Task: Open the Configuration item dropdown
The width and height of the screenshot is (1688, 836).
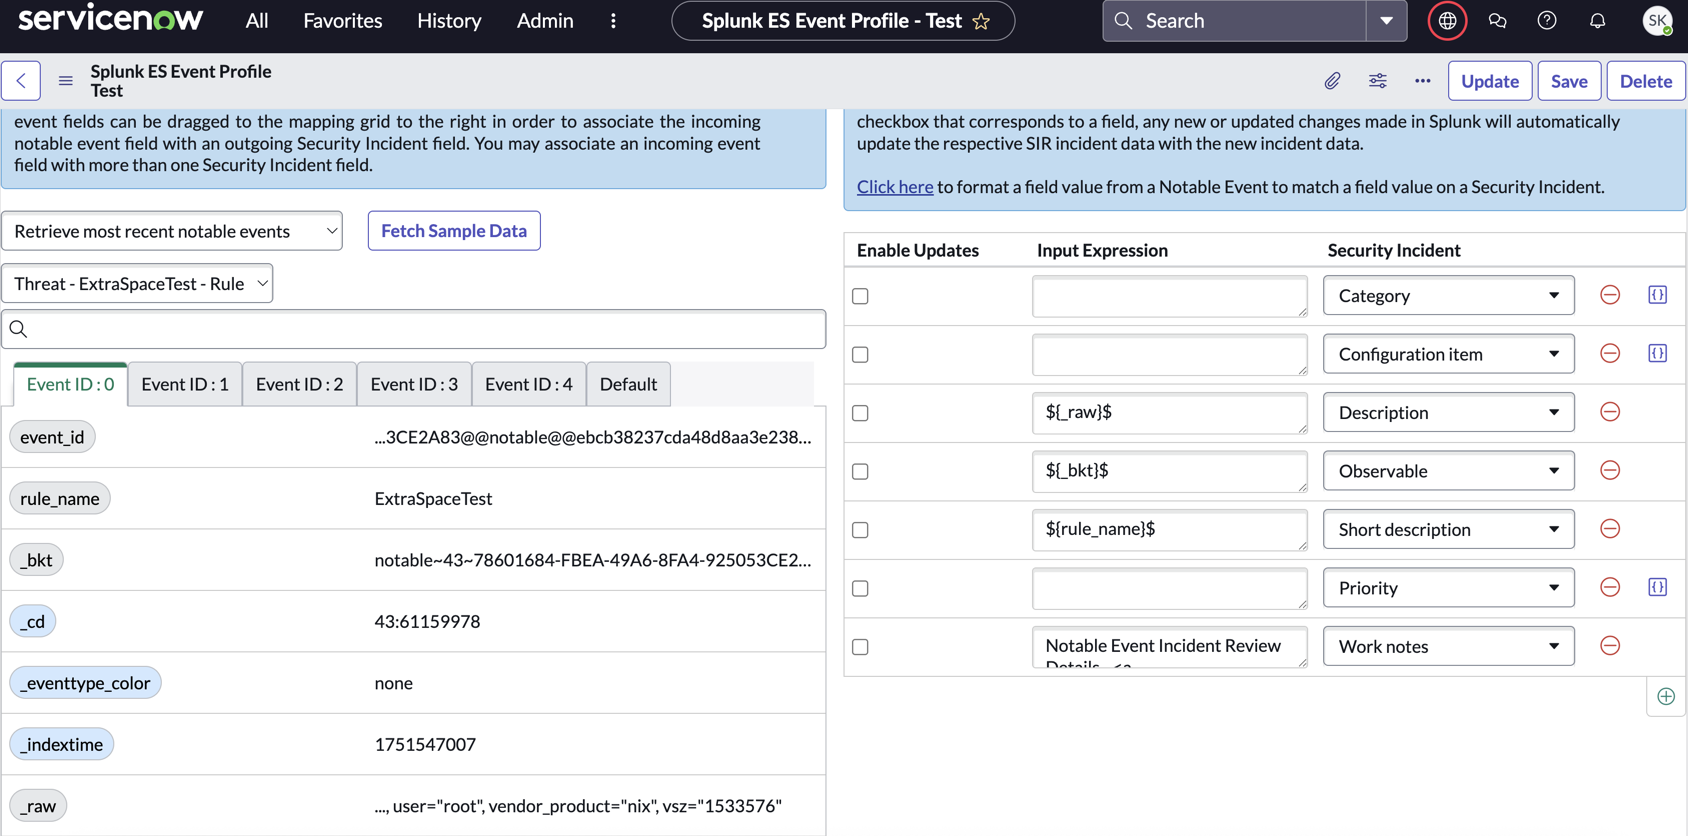Action: [x=1448, y=354]
